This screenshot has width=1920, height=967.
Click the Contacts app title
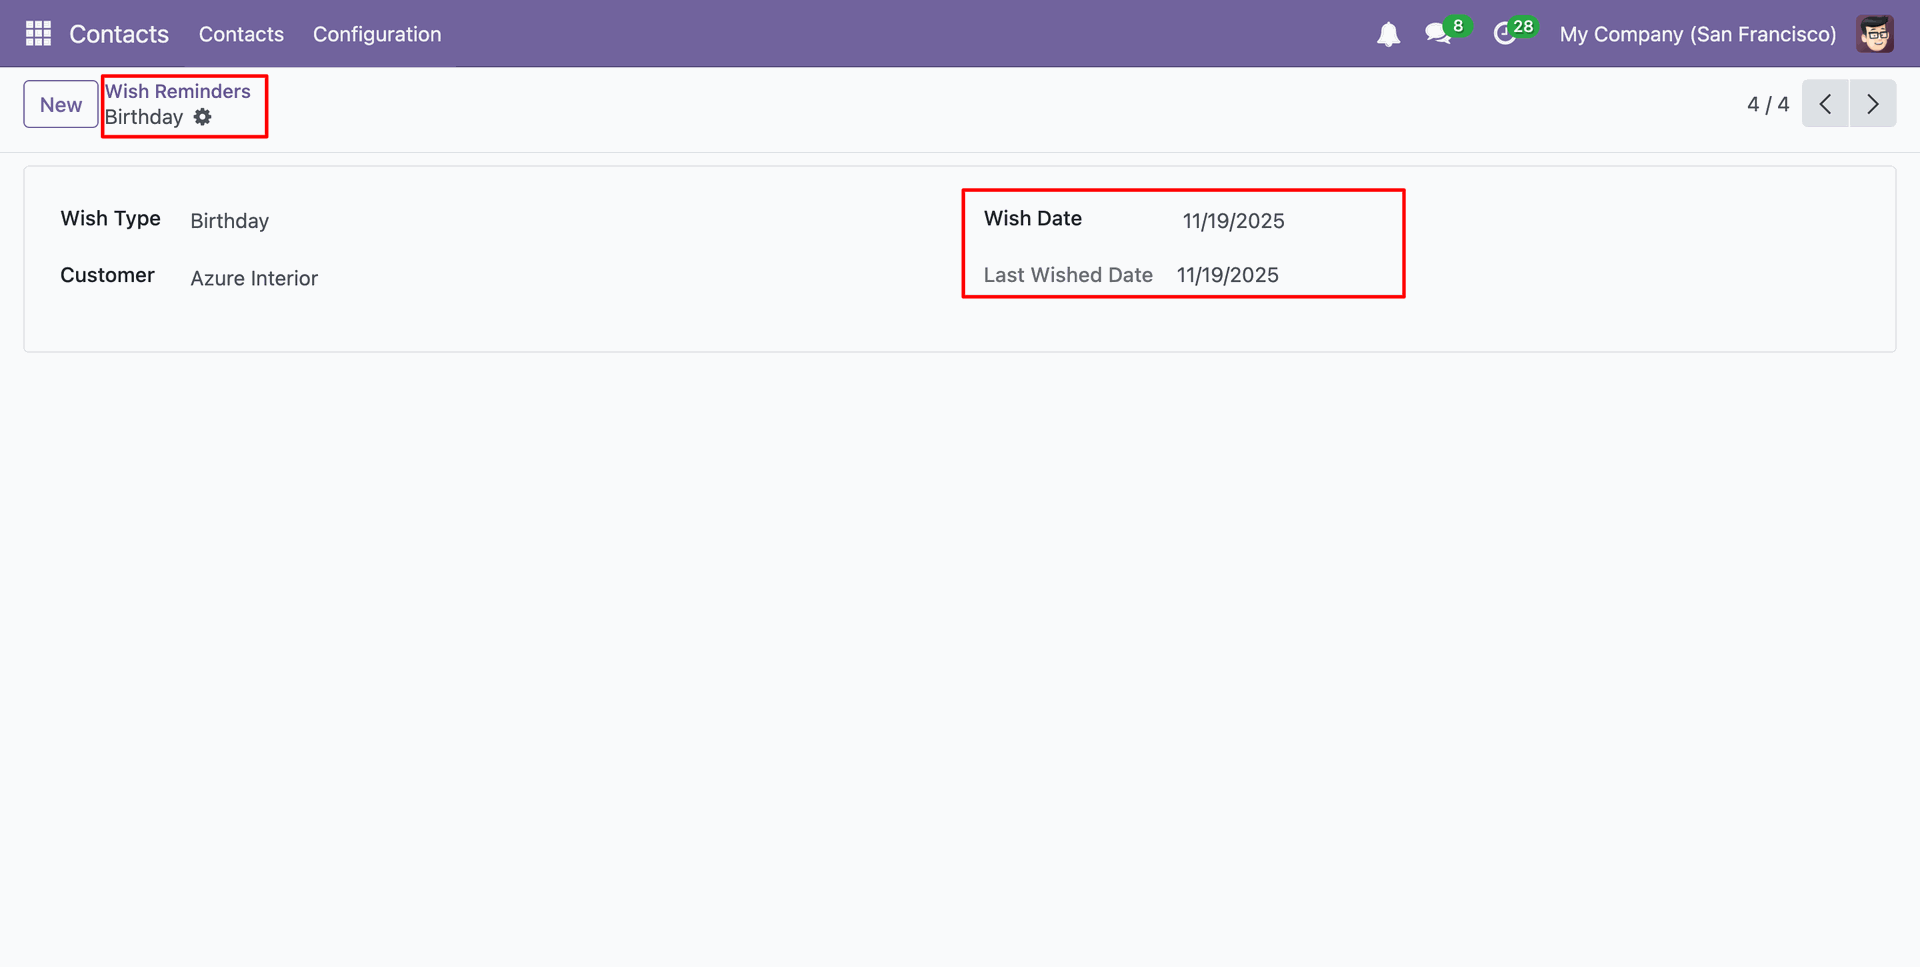pos(119,34)
